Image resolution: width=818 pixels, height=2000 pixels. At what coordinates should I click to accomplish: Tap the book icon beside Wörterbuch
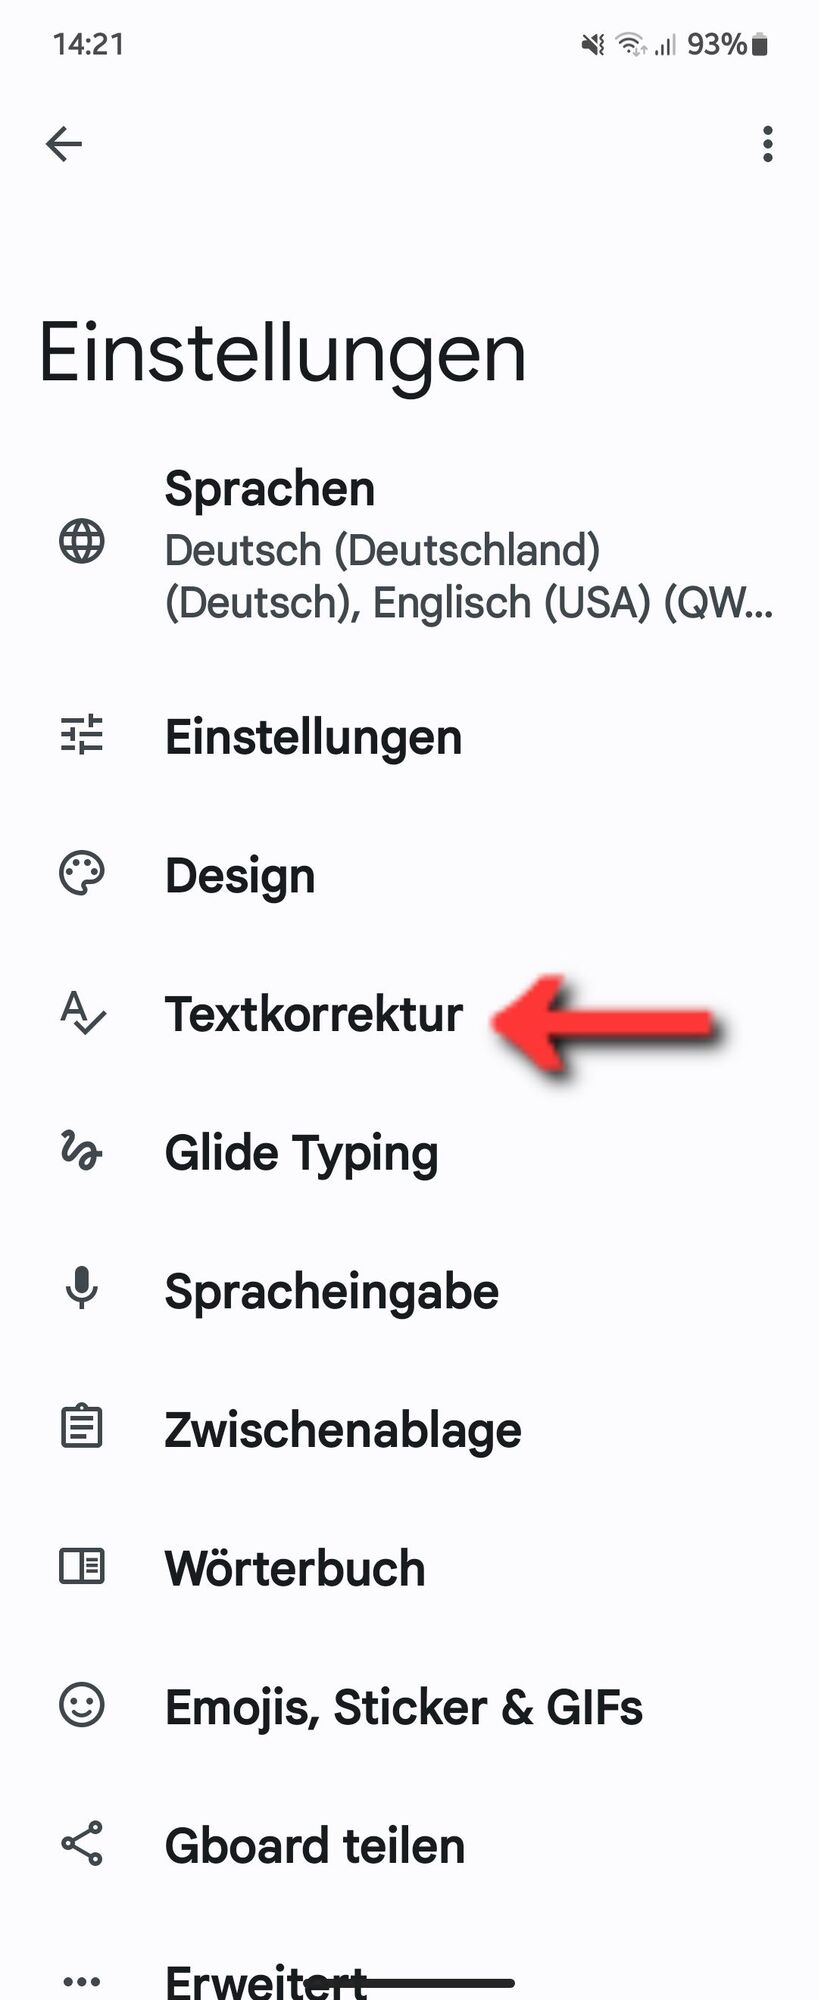[x=81, y=1565]
